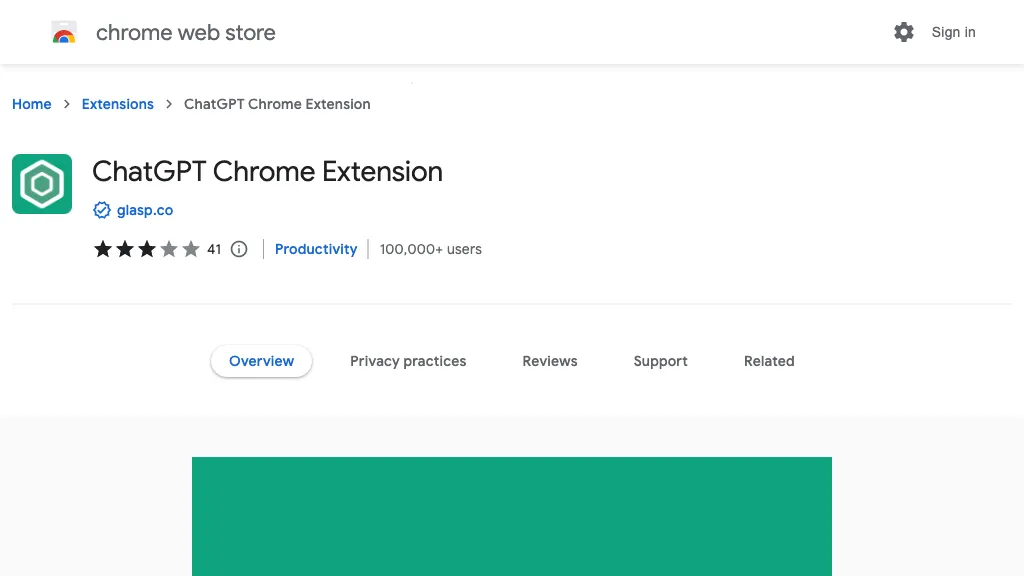View the Related tab
Screen dimensions: 1024x576
tap(769, 361)
